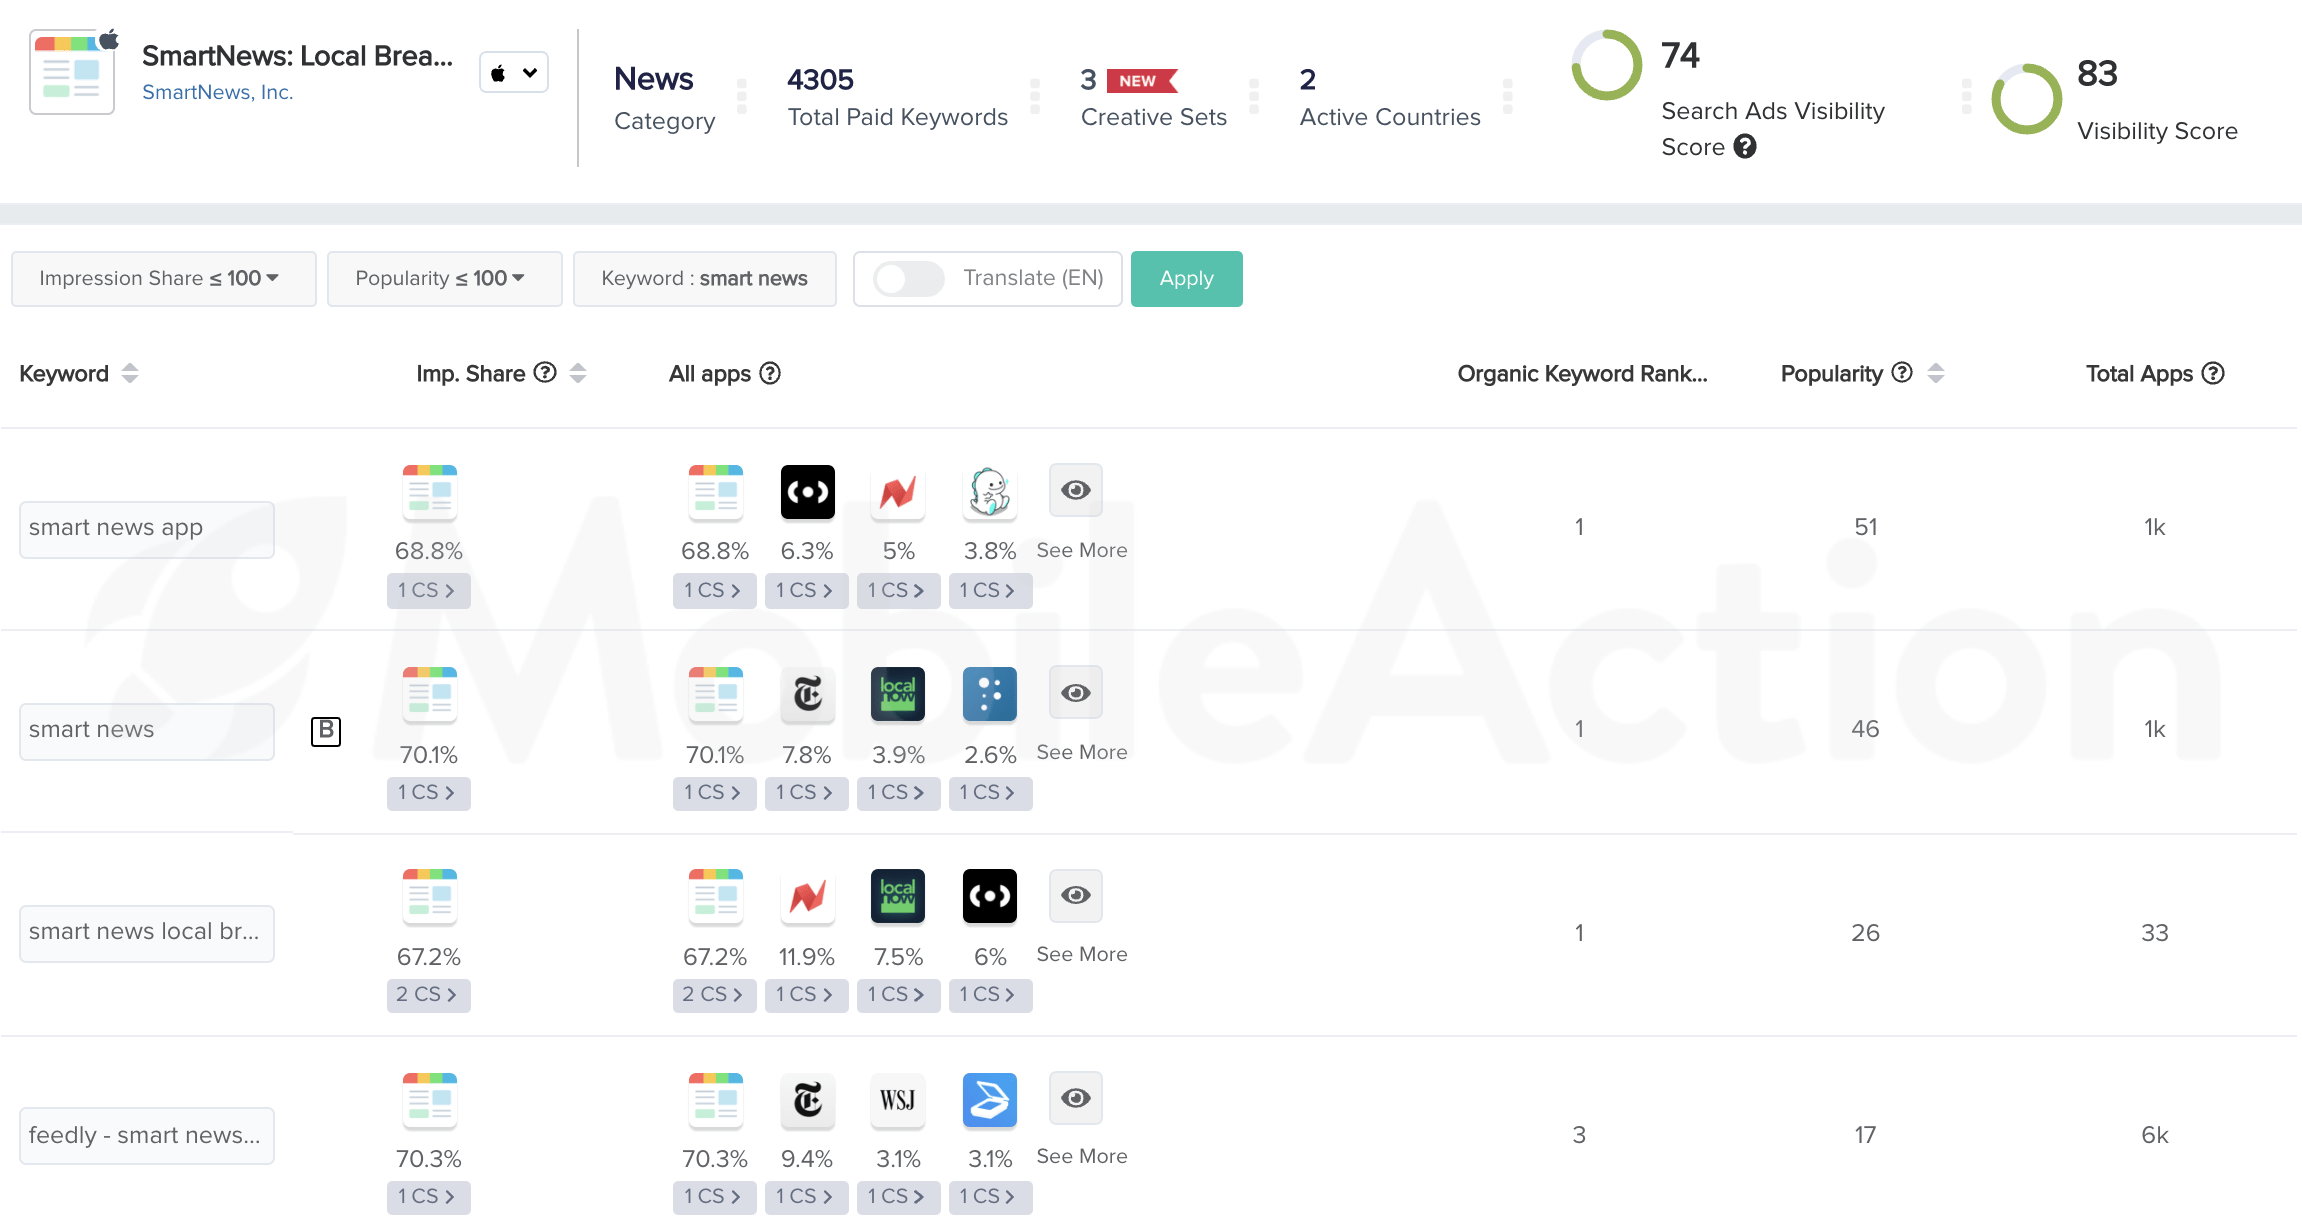Click Local Now icon in smart news row
The width and height of the screenshot is (2302, 1226).
[x=898, y=694]
